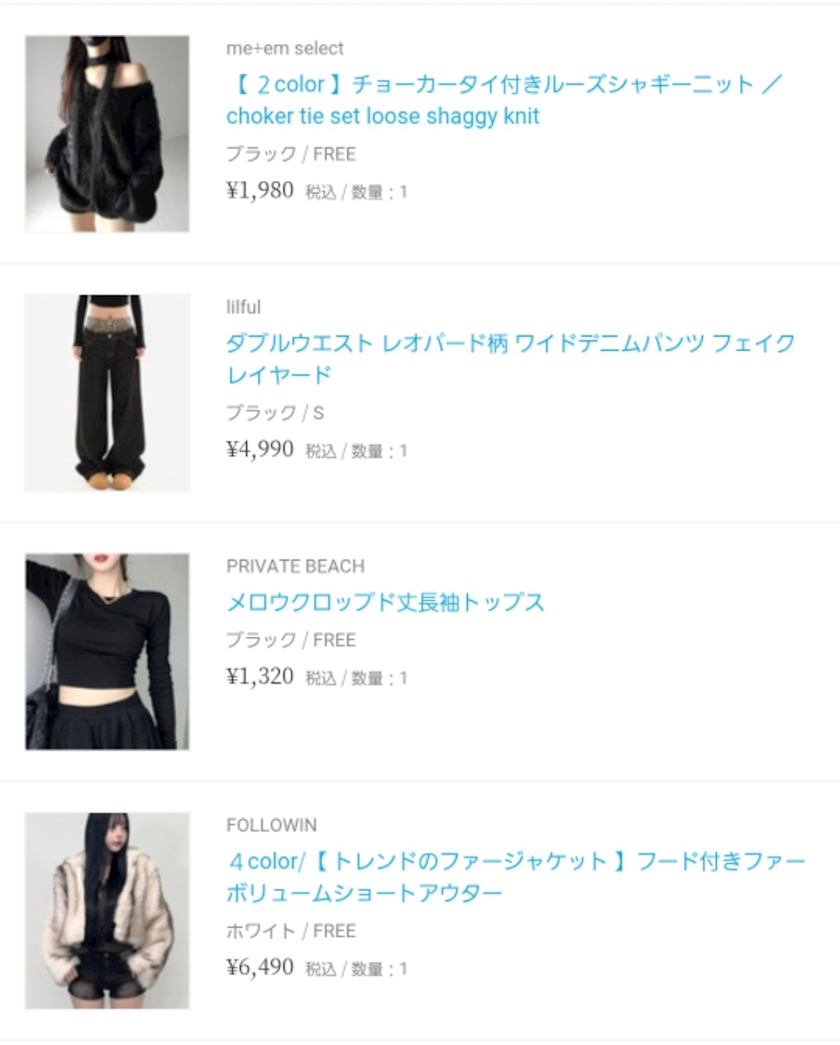Select the ¥4,990 price of denim pants

[260, 449]
